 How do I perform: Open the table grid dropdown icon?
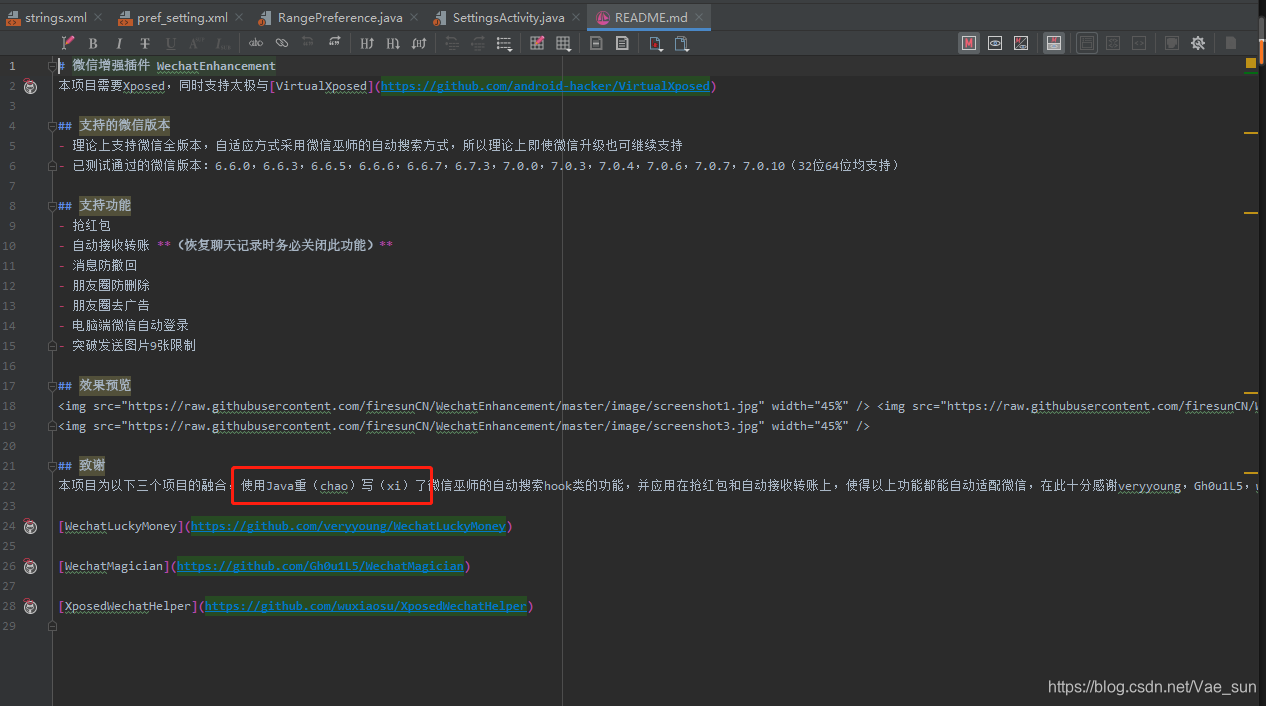[564, 43]
